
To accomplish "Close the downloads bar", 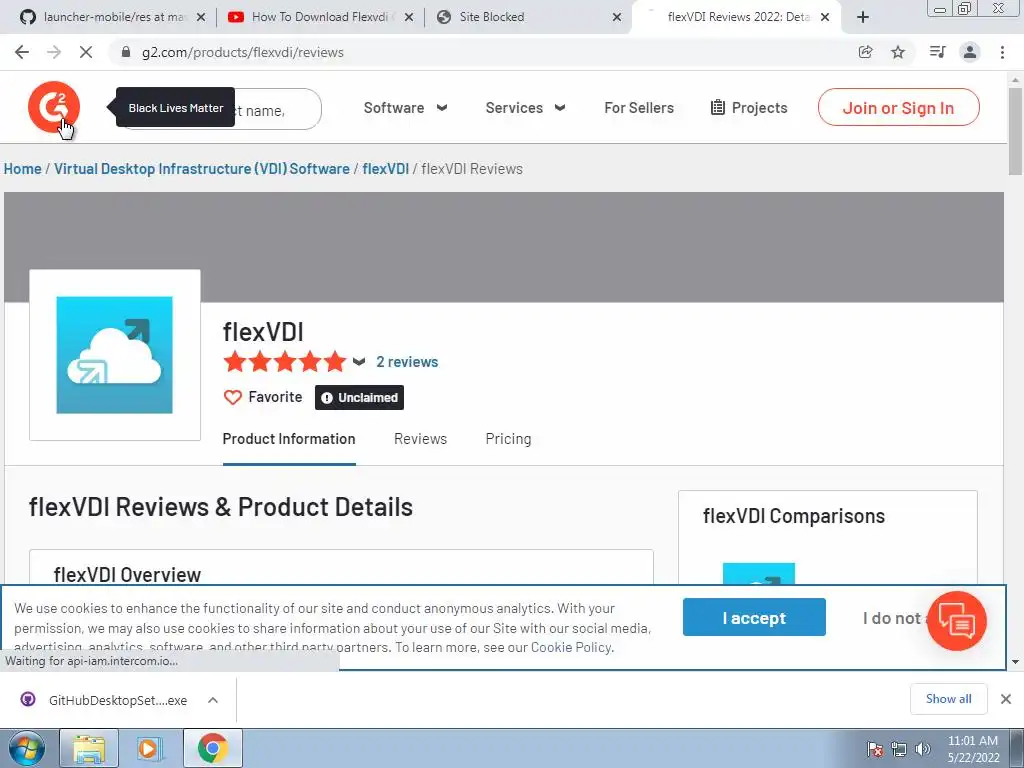I will [1006, 699].
